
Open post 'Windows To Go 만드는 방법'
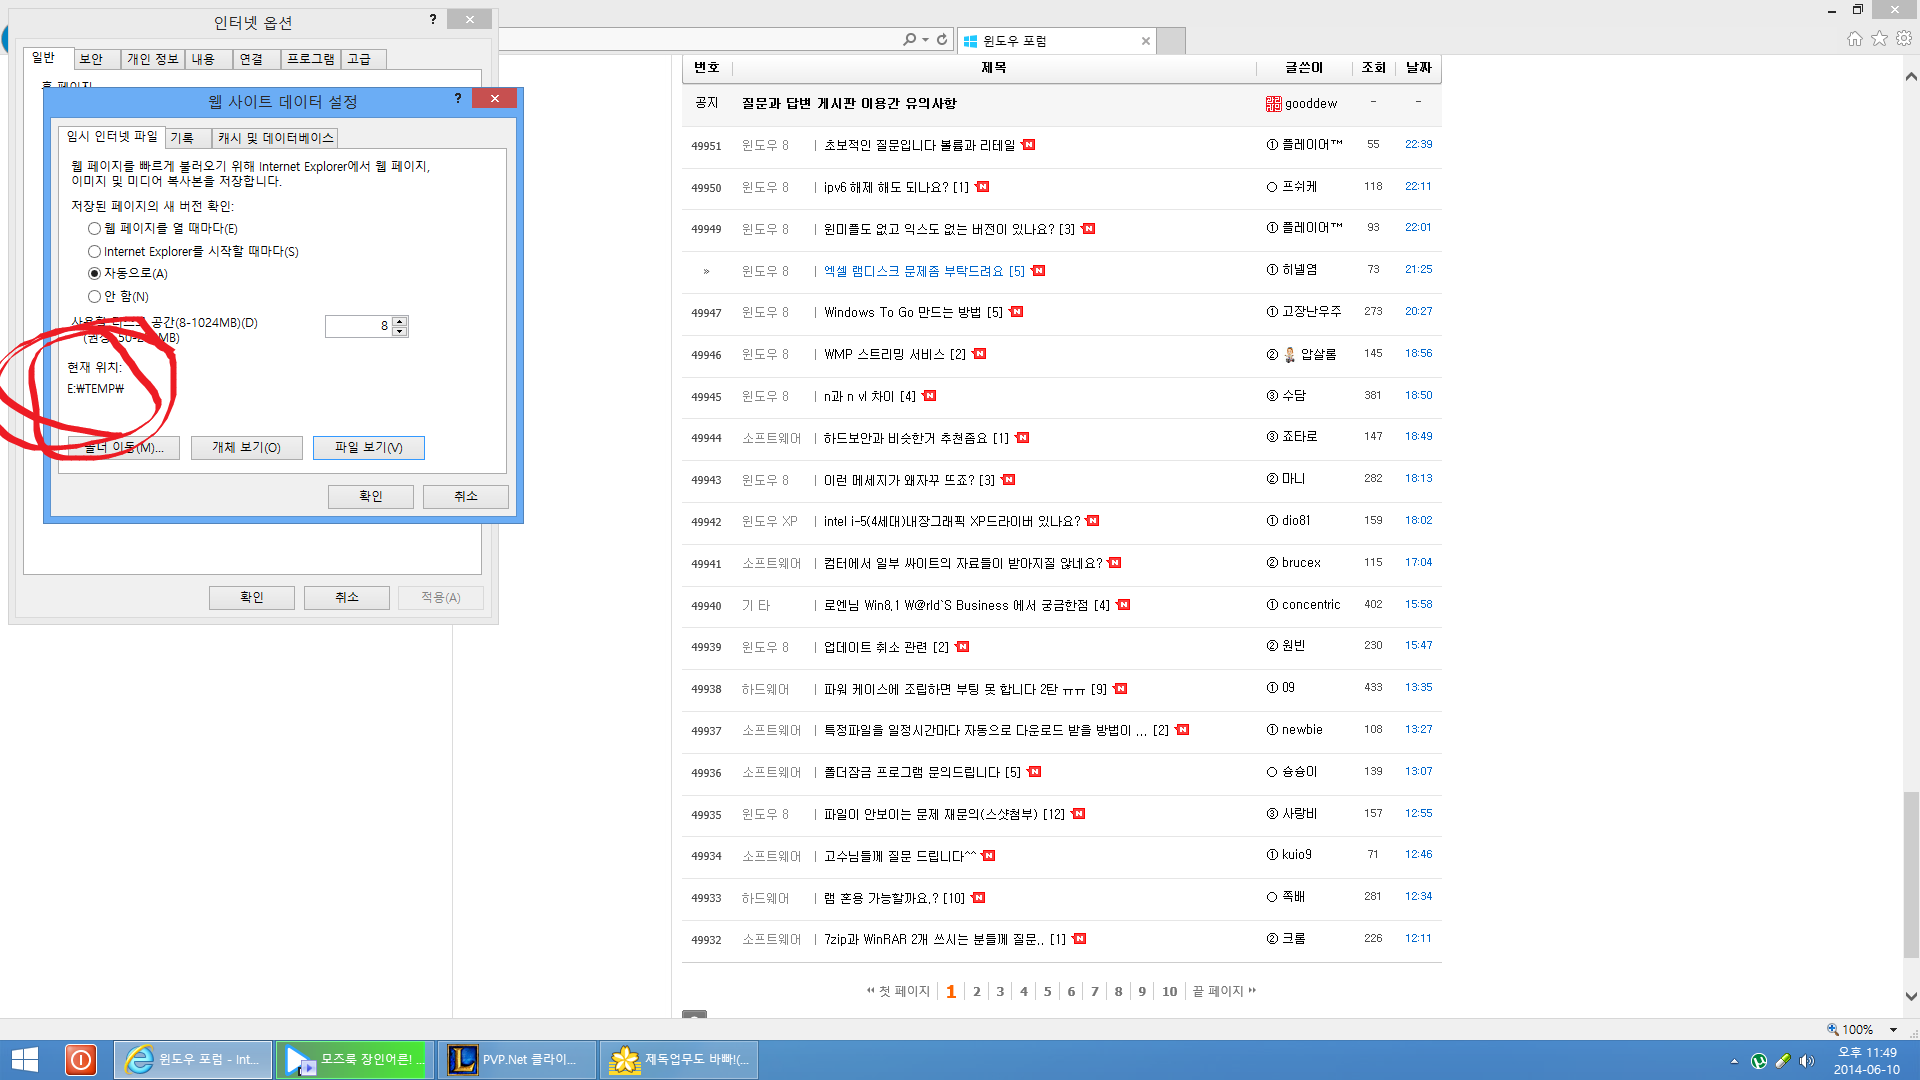click(902, 313)
